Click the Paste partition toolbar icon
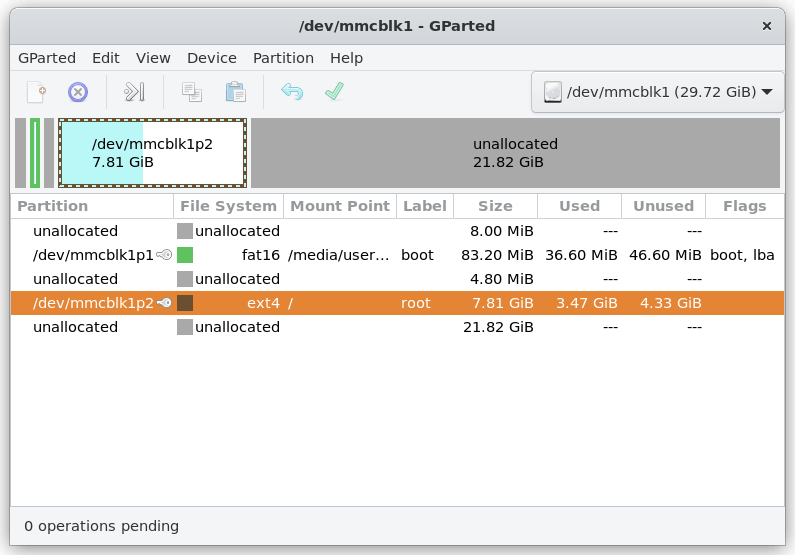 [x=236, y=93]
